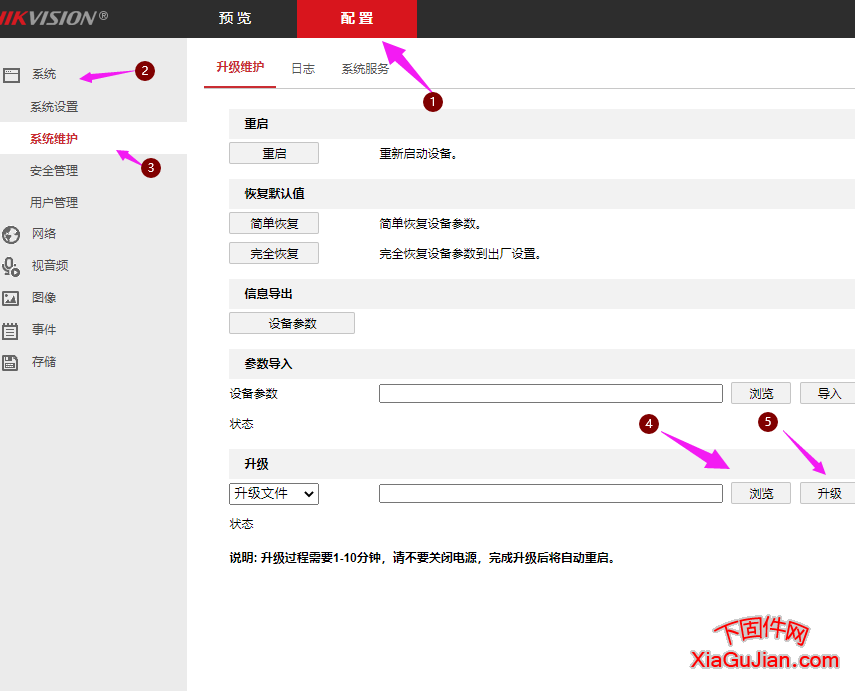Click the 升级 button
The height and width of the screenshot is (691, 855).
[x=828, y=494]
